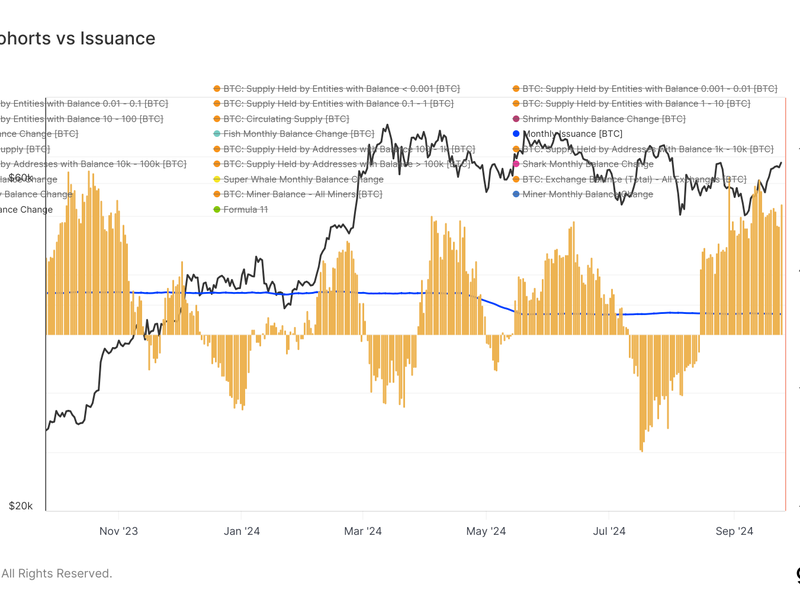This screenshot has width=800, height=600.
Task: Click Fish Monthly Balance Change teal marker
Action: (x=216, y=134)
